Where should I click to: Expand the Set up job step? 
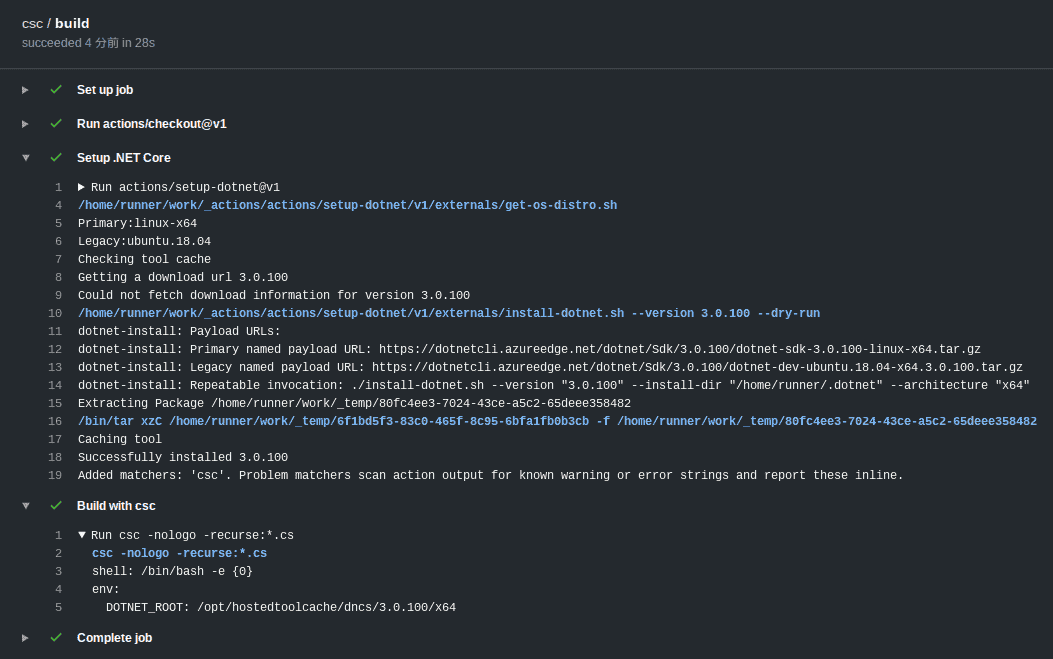click(25, 90)
